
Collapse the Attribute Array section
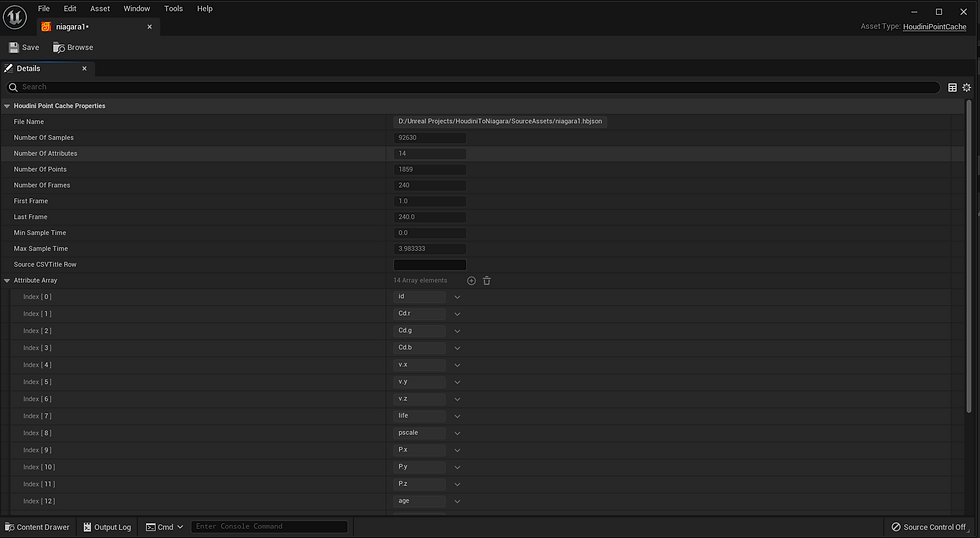(x=7, y=281)
